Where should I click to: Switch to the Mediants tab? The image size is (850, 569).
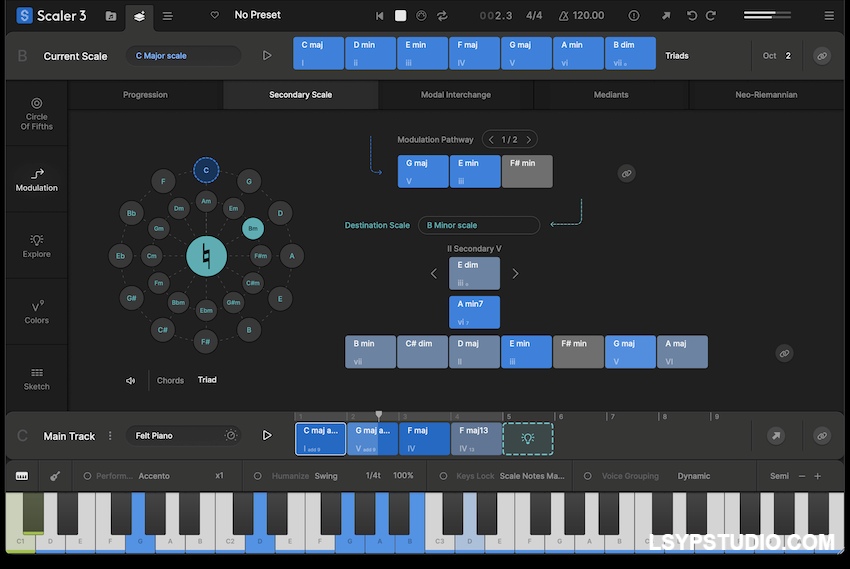pyautogui.click(x=611, y=95)
